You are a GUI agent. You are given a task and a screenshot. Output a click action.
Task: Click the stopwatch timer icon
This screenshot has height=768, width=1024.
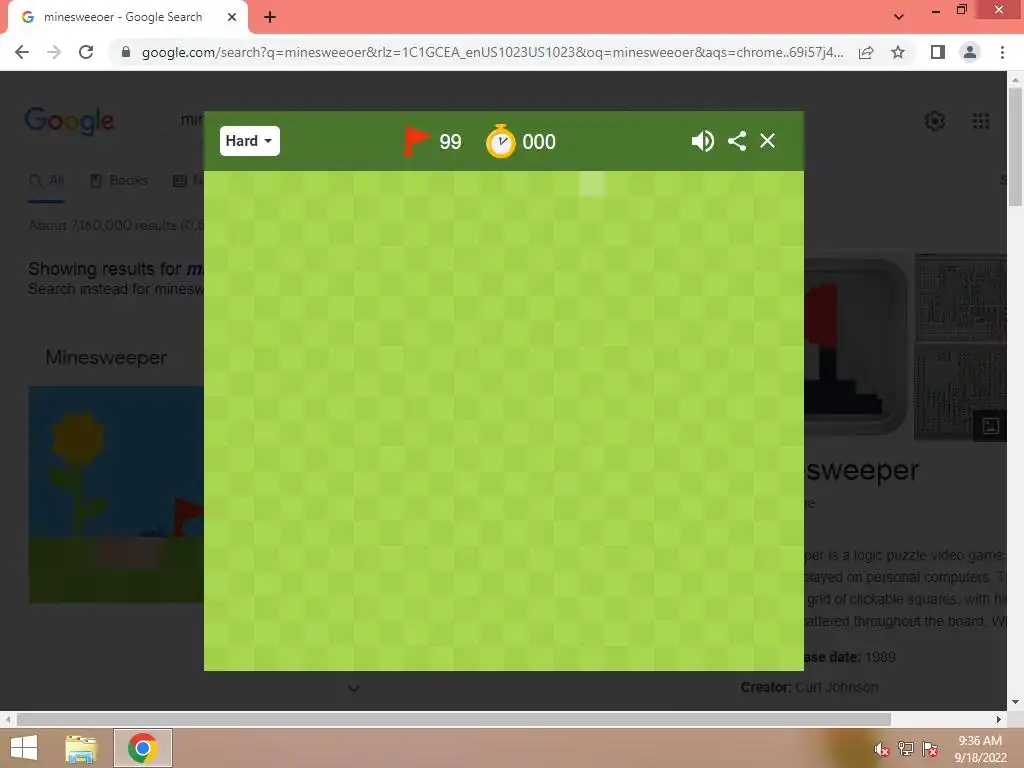coord(501,141)
